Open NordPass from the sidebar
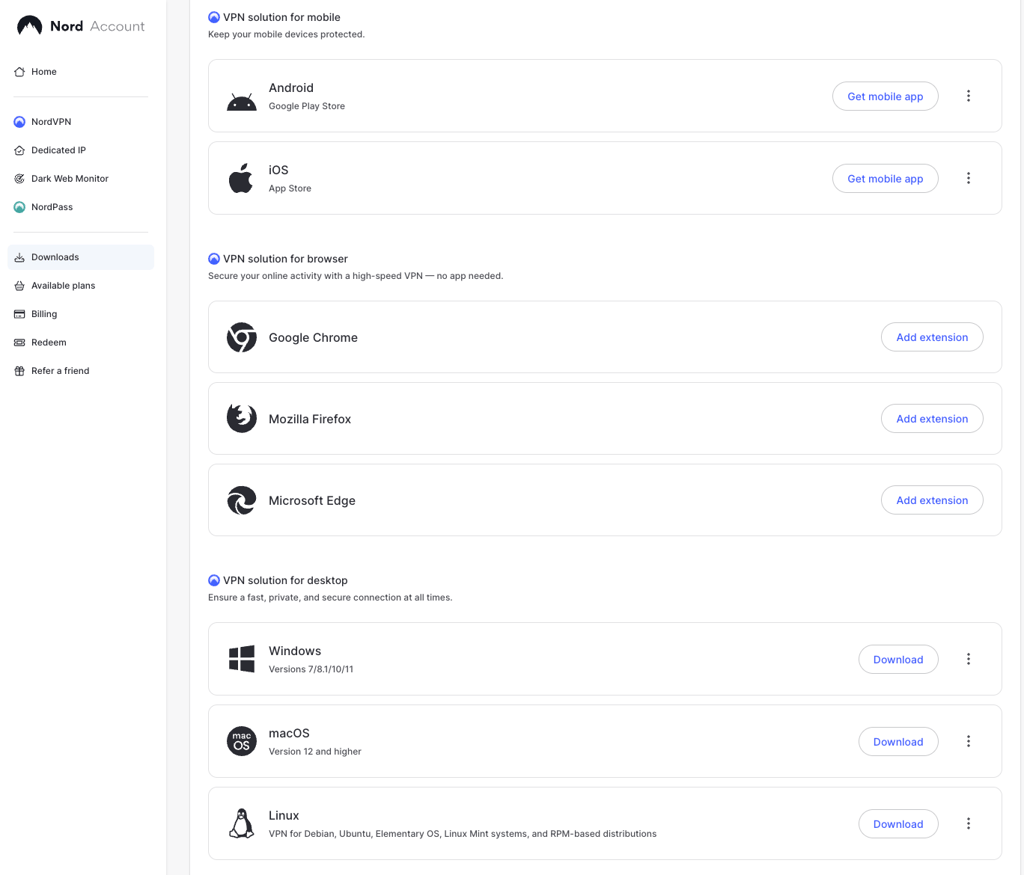Viewport: 1024px width, 875px height. pos(81,207)
